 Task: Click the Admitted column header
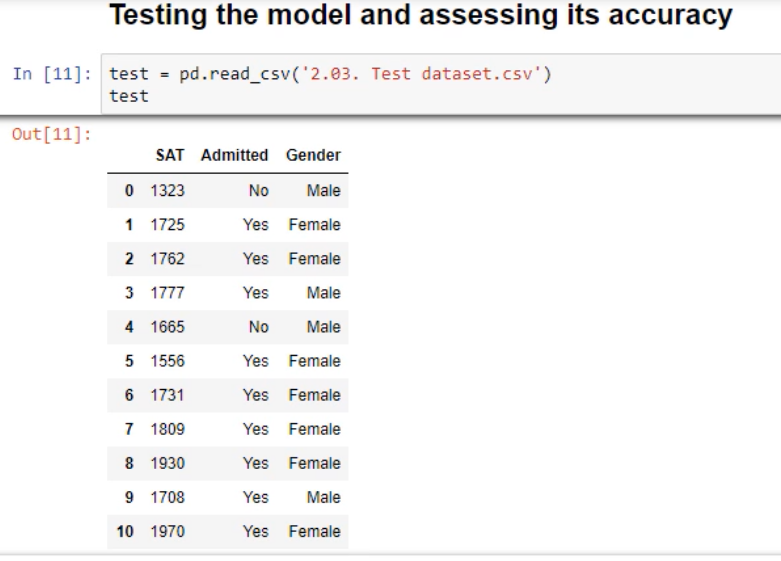[x=234, y=155]
